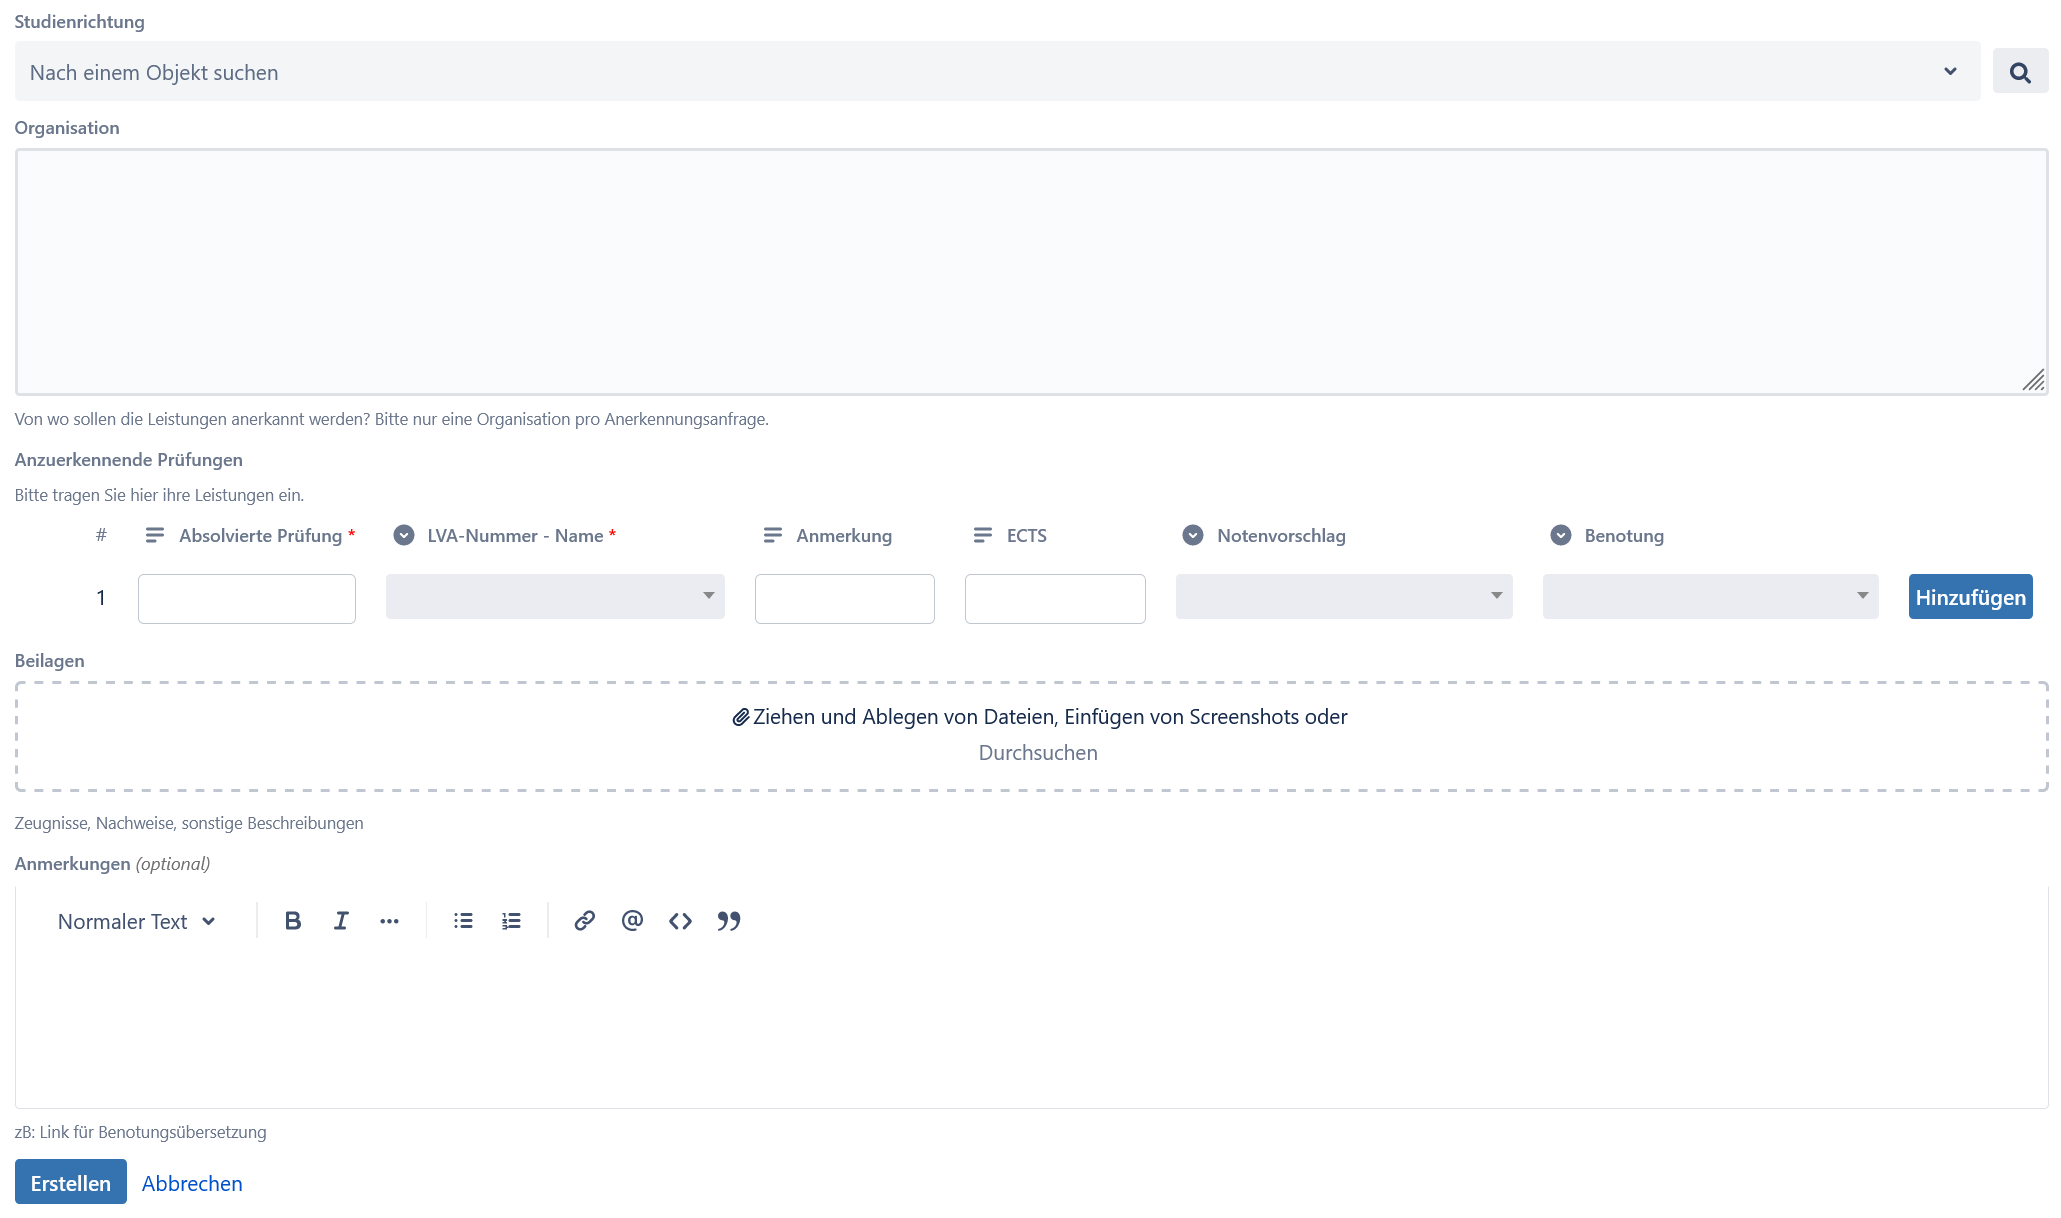
Task: Click Durchsuchen to browse files
Action: [x=1038, y=753]
